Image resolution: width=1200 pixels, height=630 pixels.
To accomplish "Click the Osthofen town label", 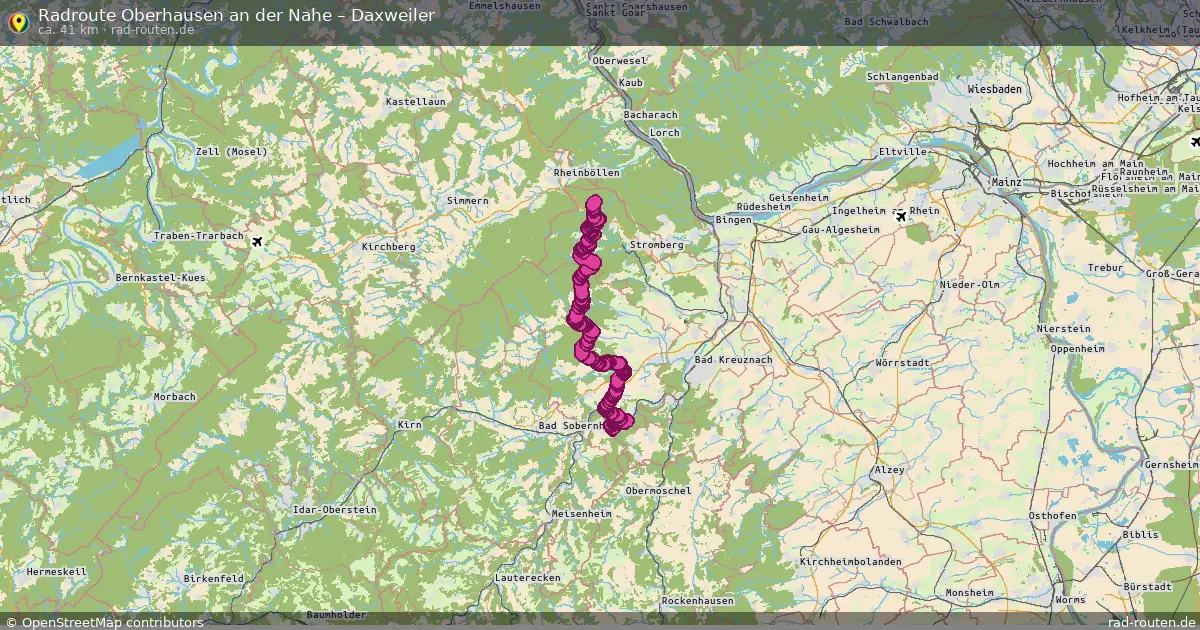I will coord(1055,515).
